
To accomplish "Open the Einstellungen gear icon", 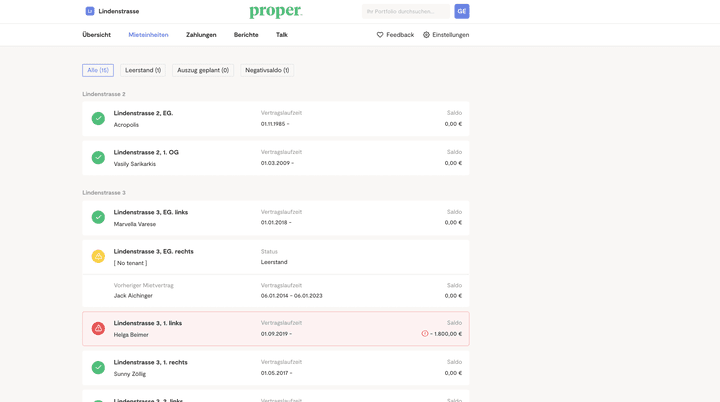I will [426, 35].
